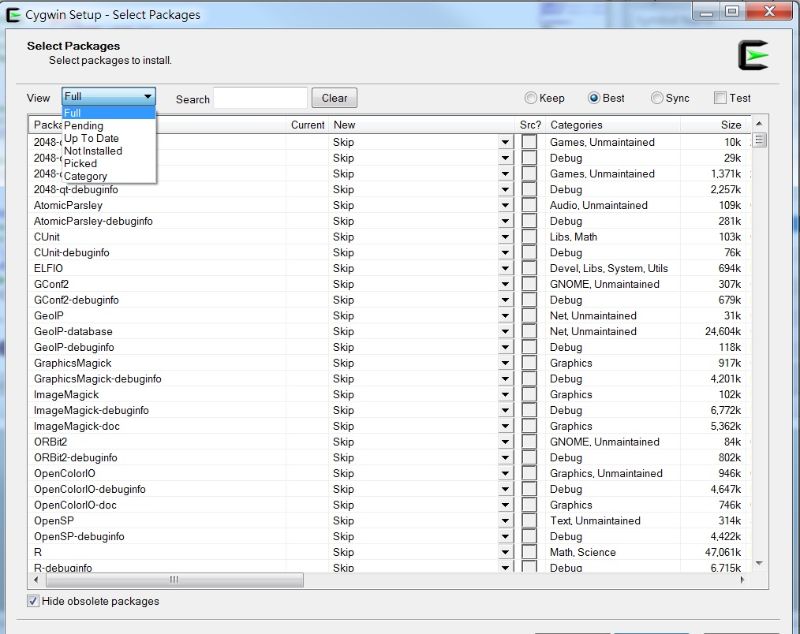Check the Src box for GraphicsMagick

pyautogui.click(x=530, y=363)
